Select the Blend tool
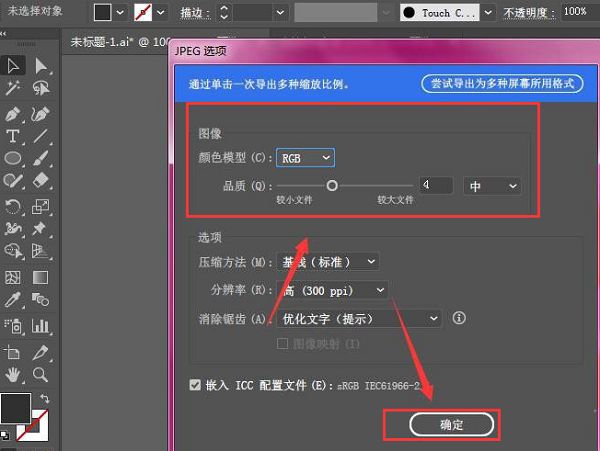The height and width of the screenshot is (451, 600). click(41, 300)
